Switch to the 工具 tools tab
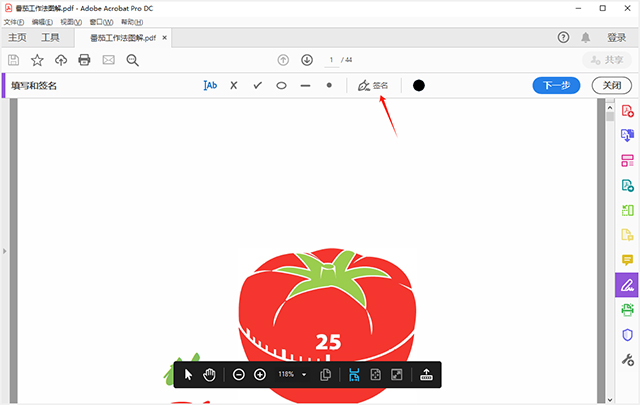640x405 pixels. click(x=50, y=38)
